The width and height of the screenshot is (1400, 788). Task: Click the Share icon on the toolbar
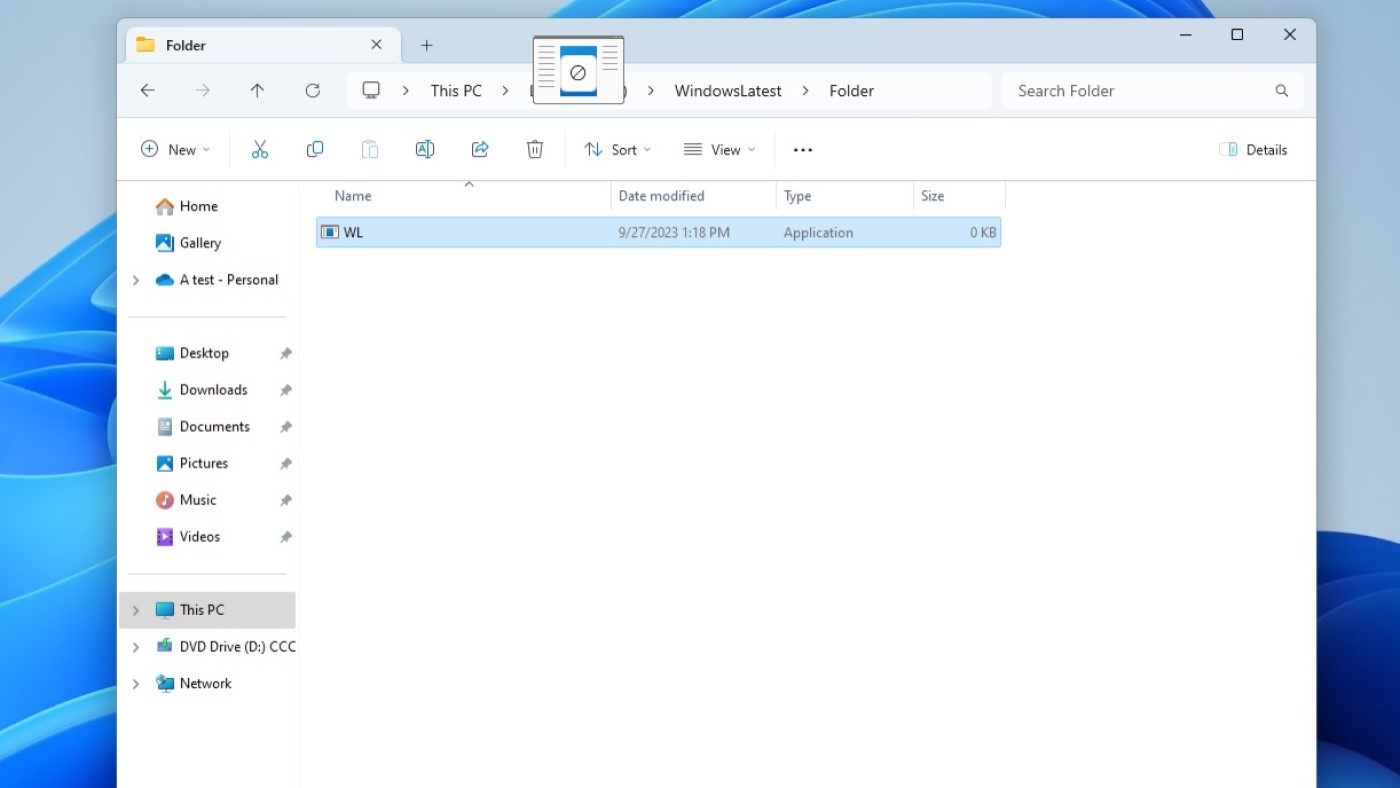click(479, 148)
